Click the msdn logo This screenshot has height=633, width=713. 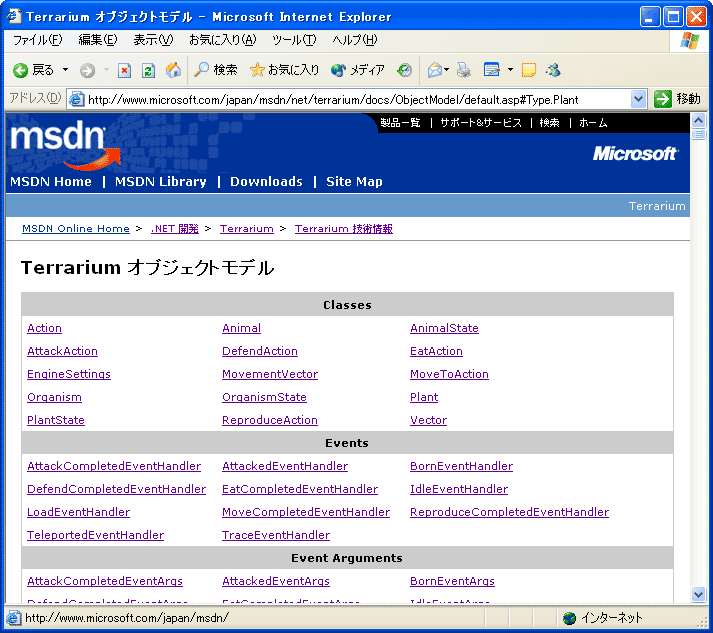(x=64, y=144)
